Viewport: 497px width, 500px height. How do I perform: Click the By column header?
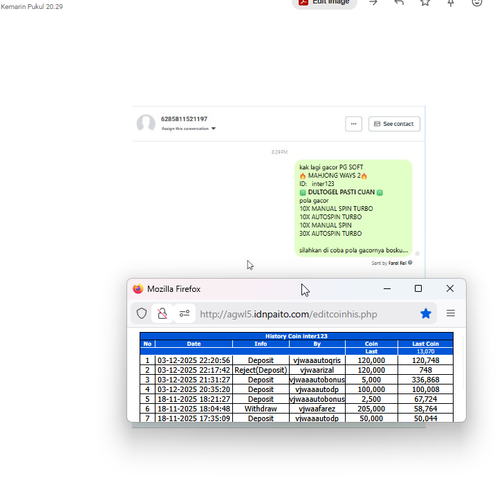point(317,344)
